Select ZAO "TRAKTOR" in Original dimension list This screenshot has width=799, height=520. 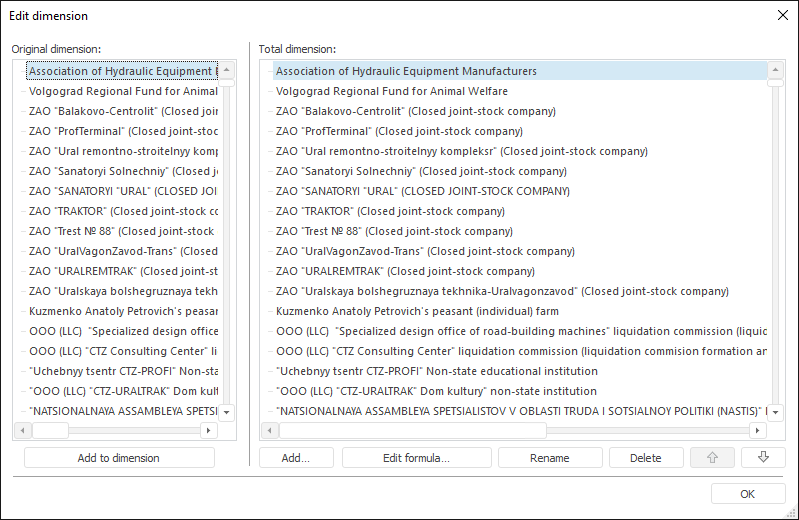(x=122, y=211)
